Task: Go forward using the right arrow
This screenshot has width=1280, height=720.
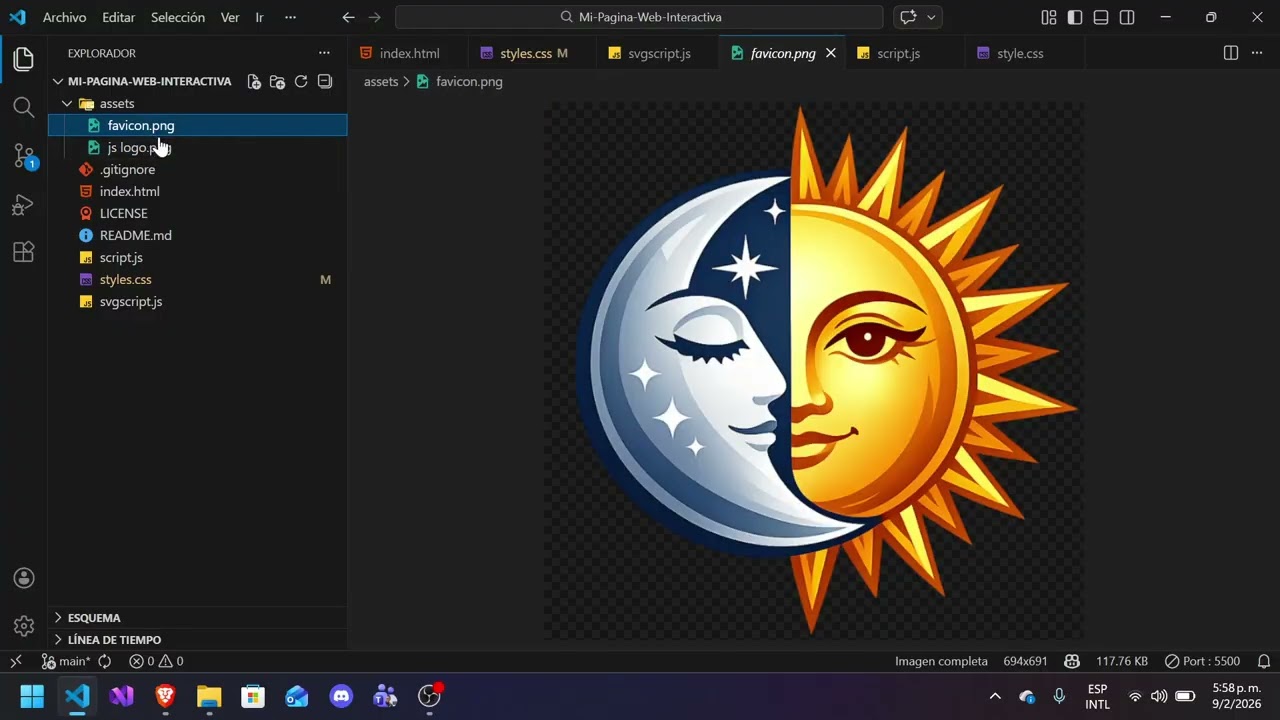Action: click(x=374, y=17)
